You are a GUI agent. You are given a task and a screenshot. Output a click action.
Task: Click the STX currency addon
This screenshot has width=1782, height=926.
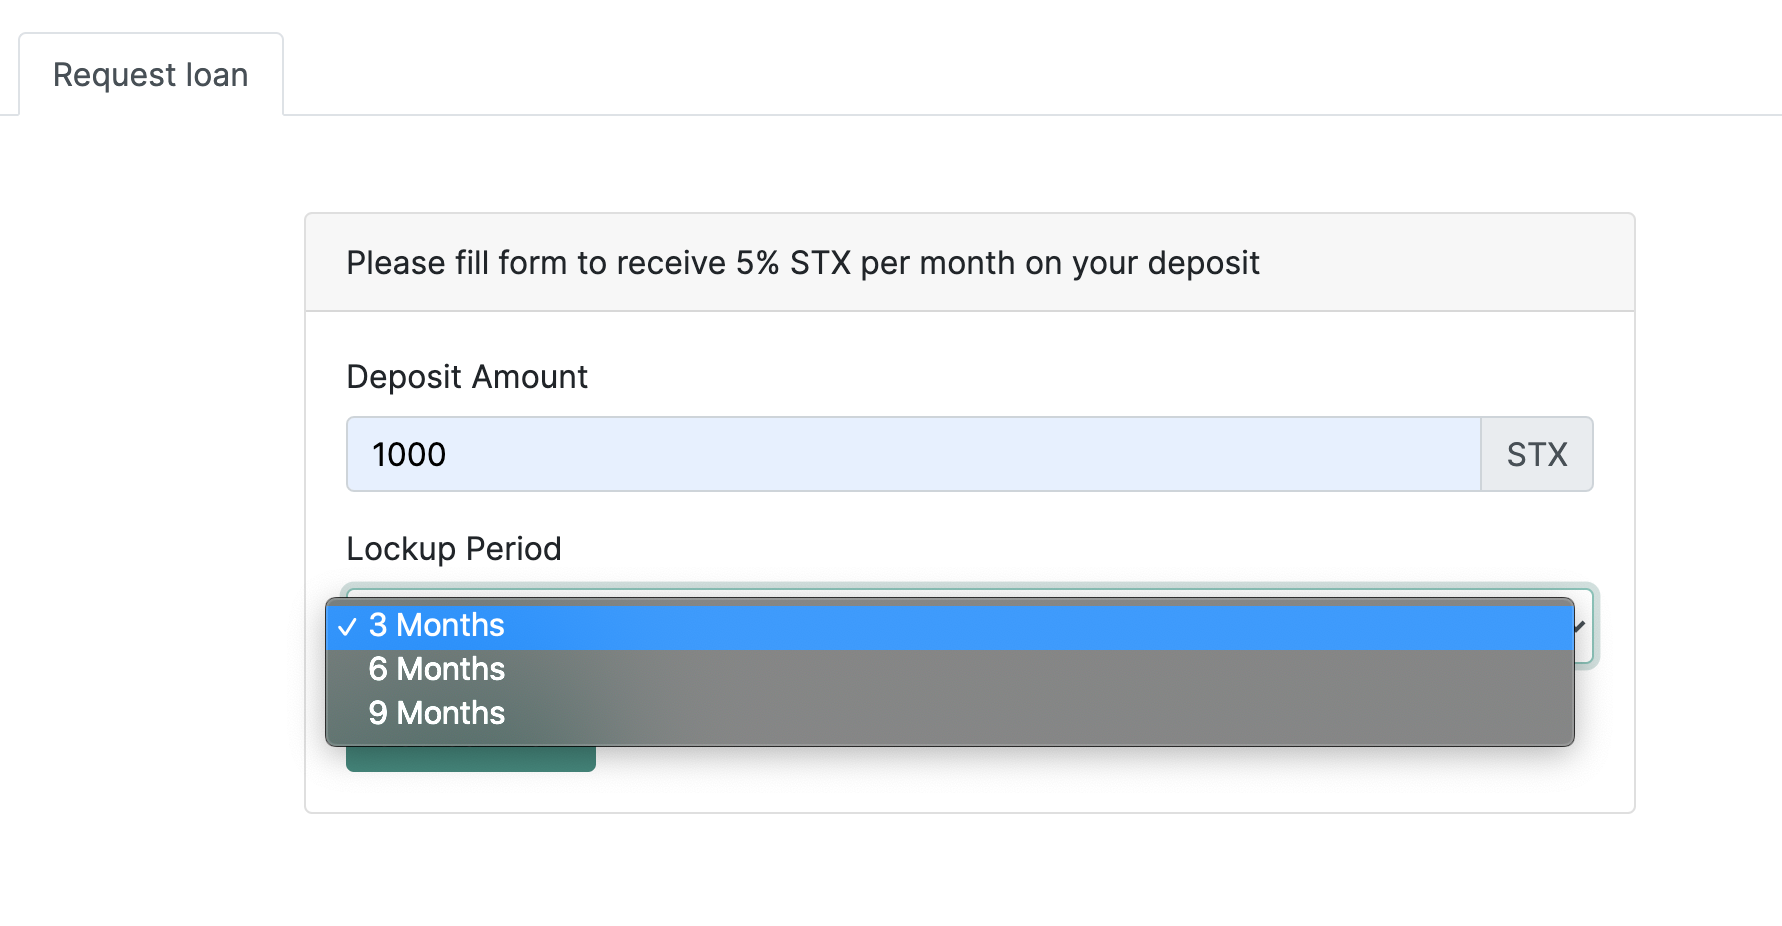point(1536,454)
